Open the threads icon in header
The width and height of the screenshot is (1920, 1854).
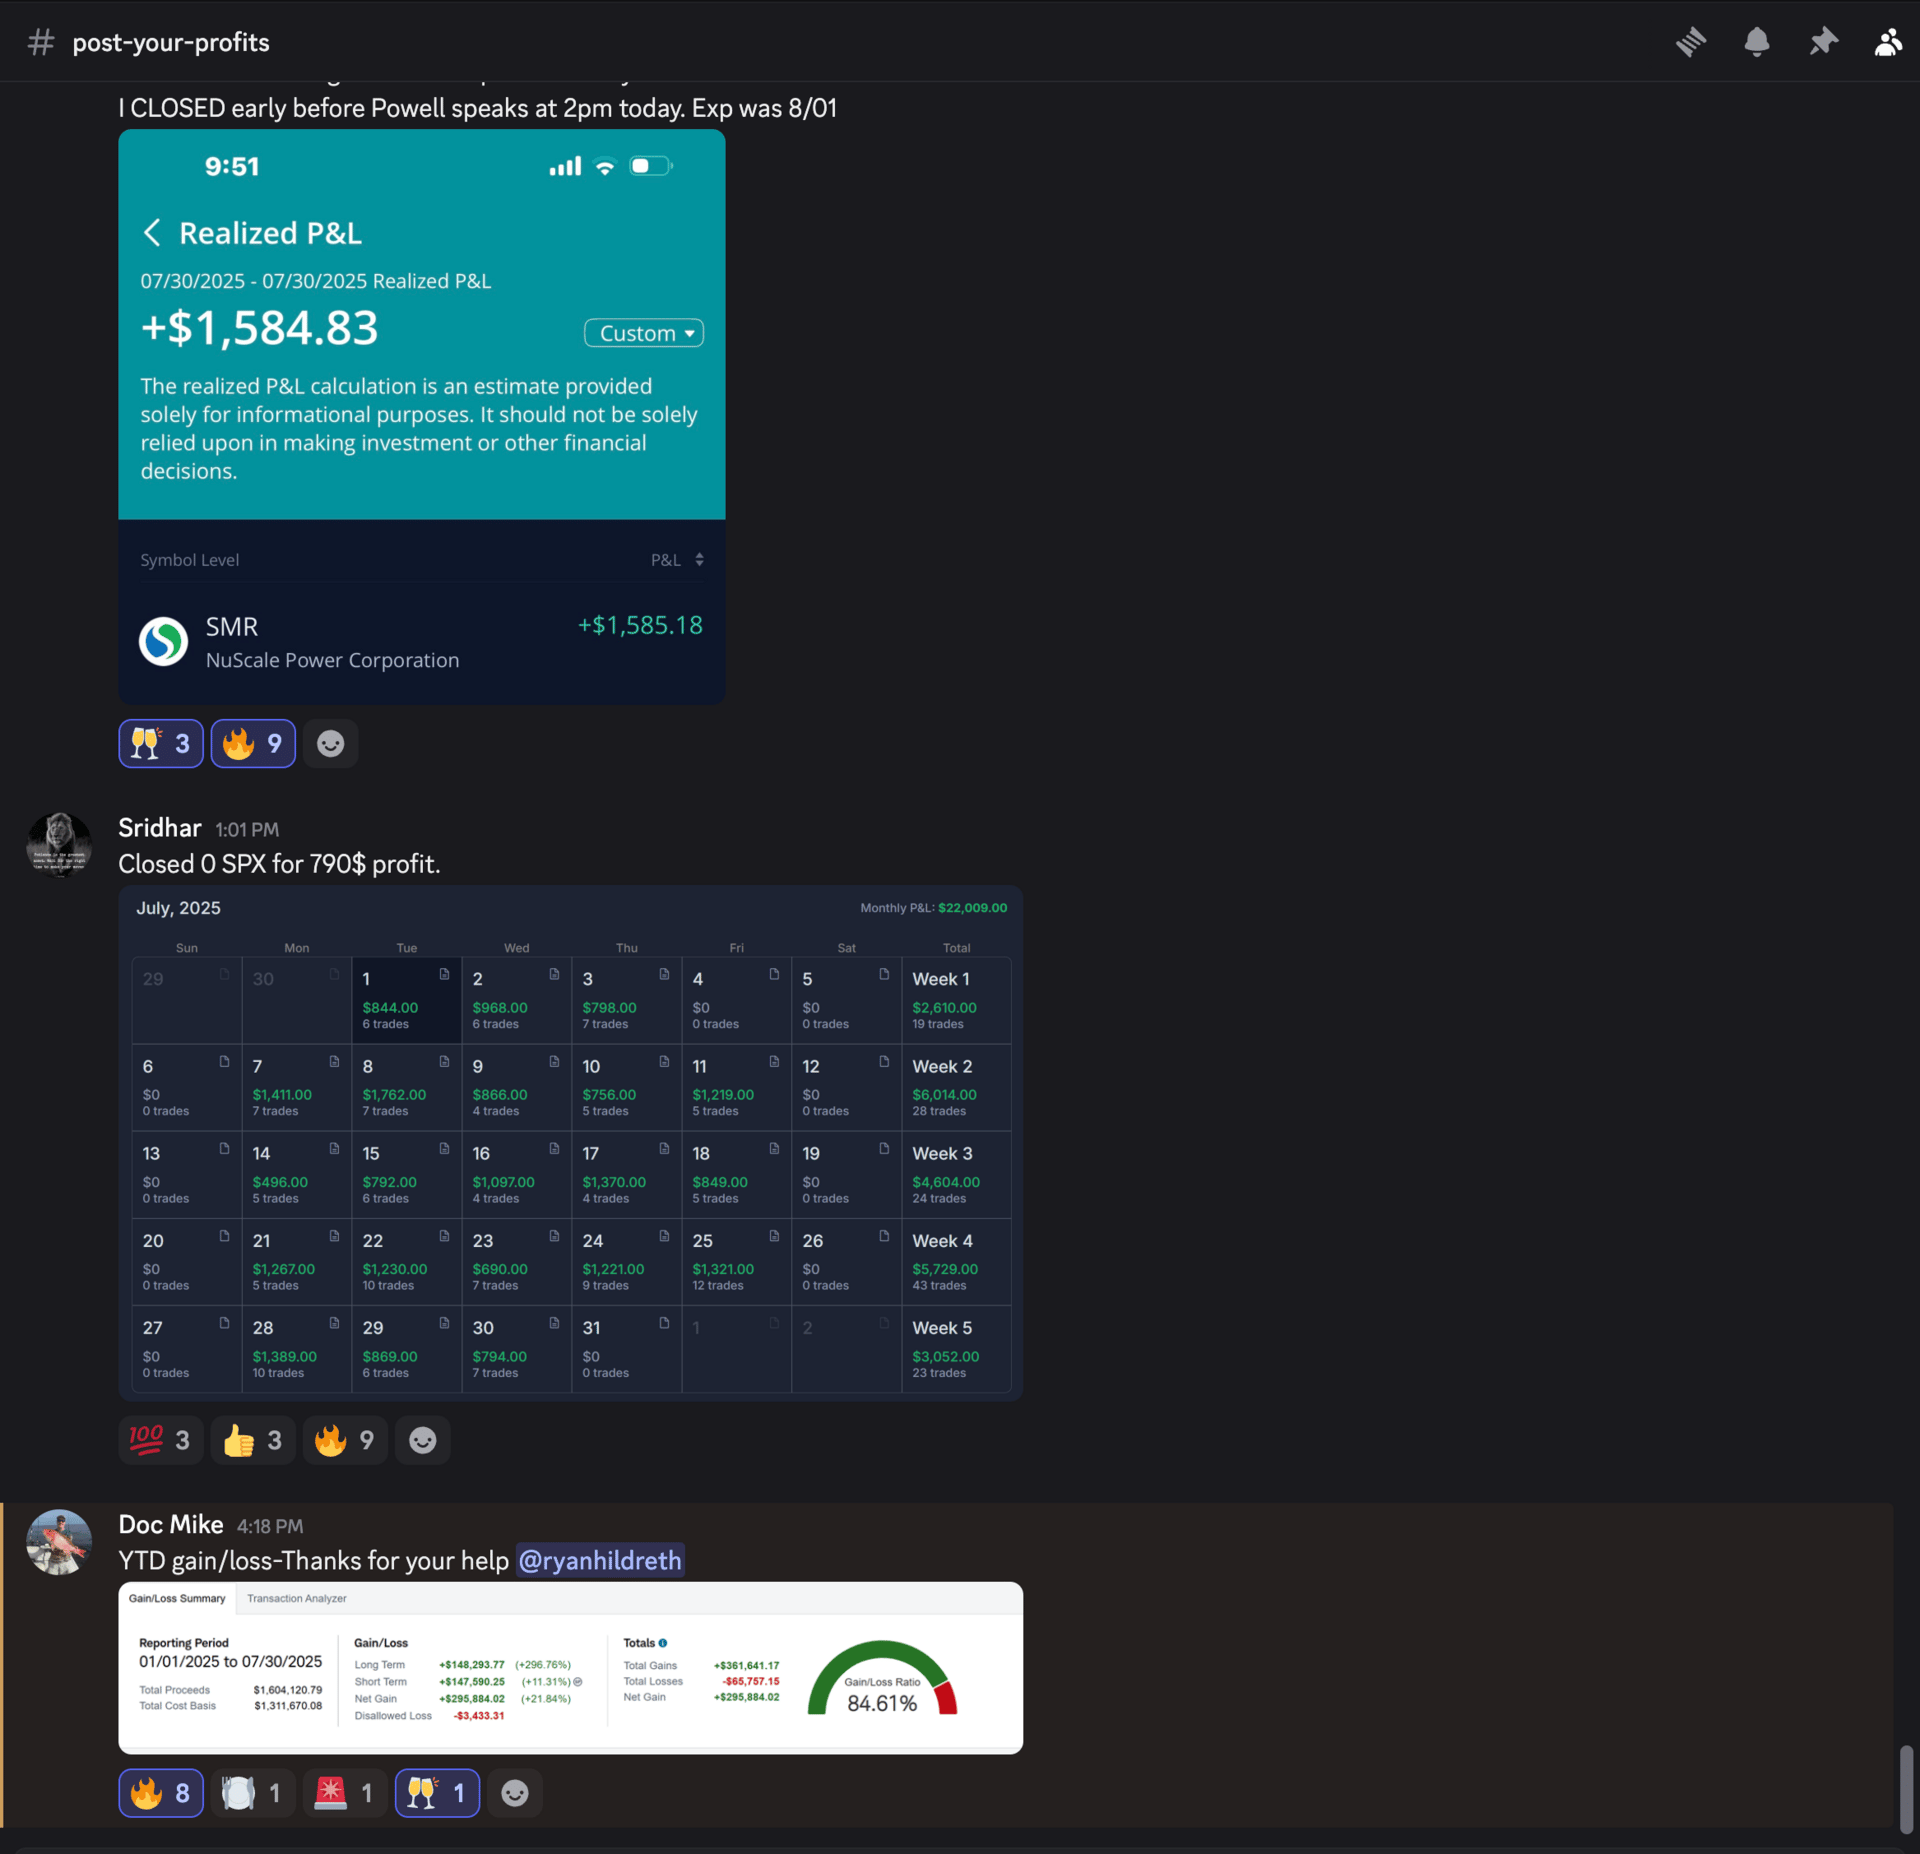[1691, 42]
